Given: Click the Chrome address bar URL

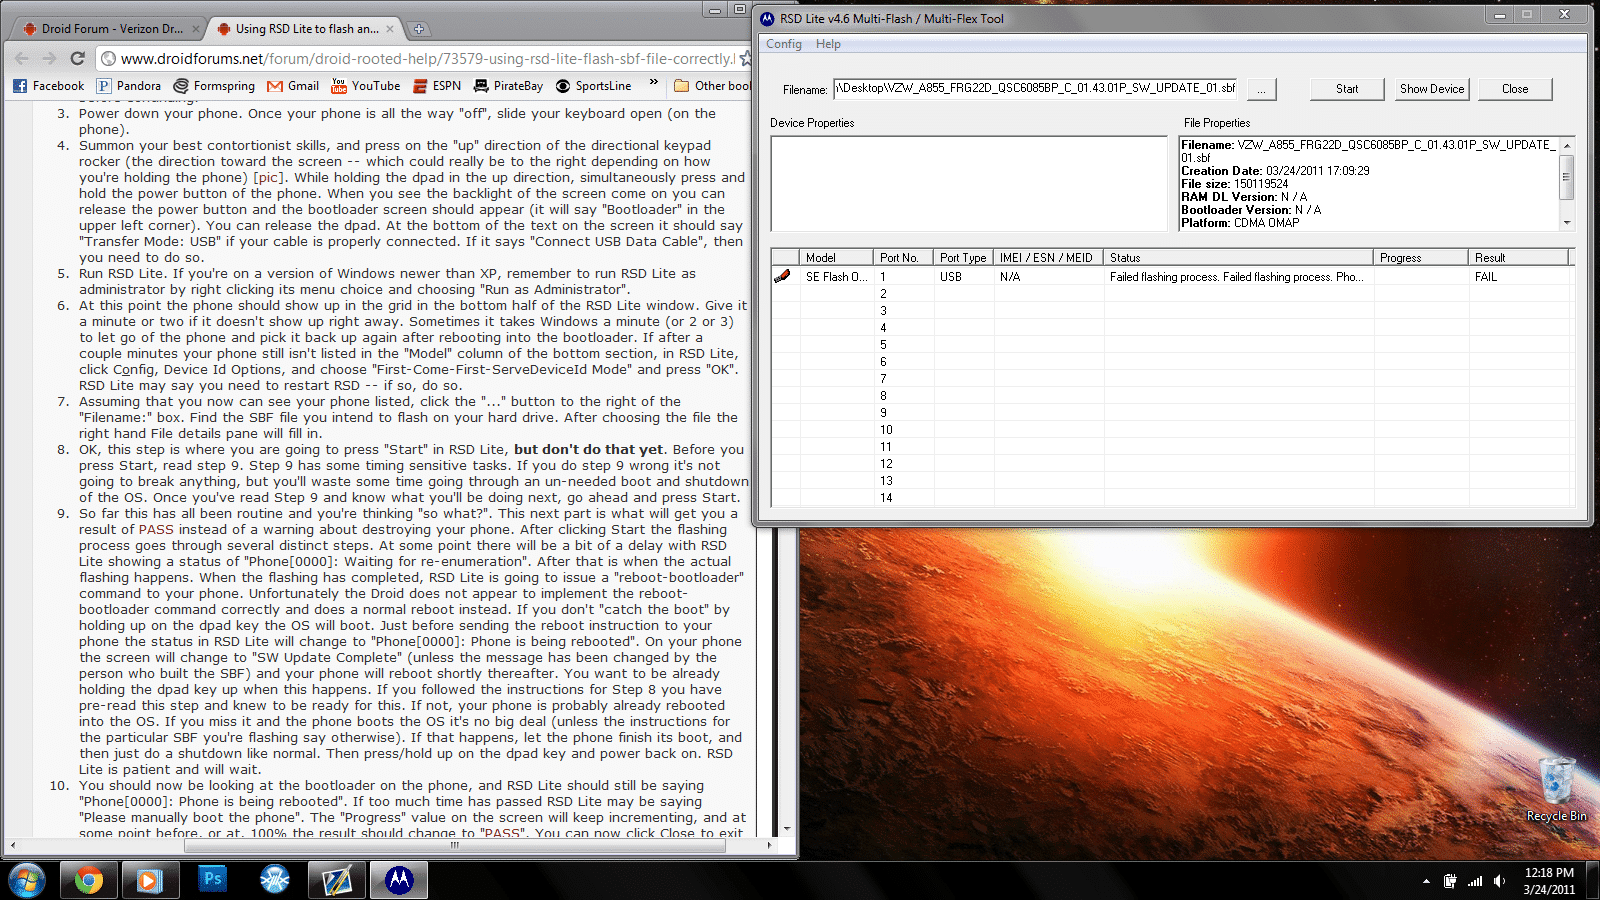Looking at the screenshot, I should click(x=427, y=59).
